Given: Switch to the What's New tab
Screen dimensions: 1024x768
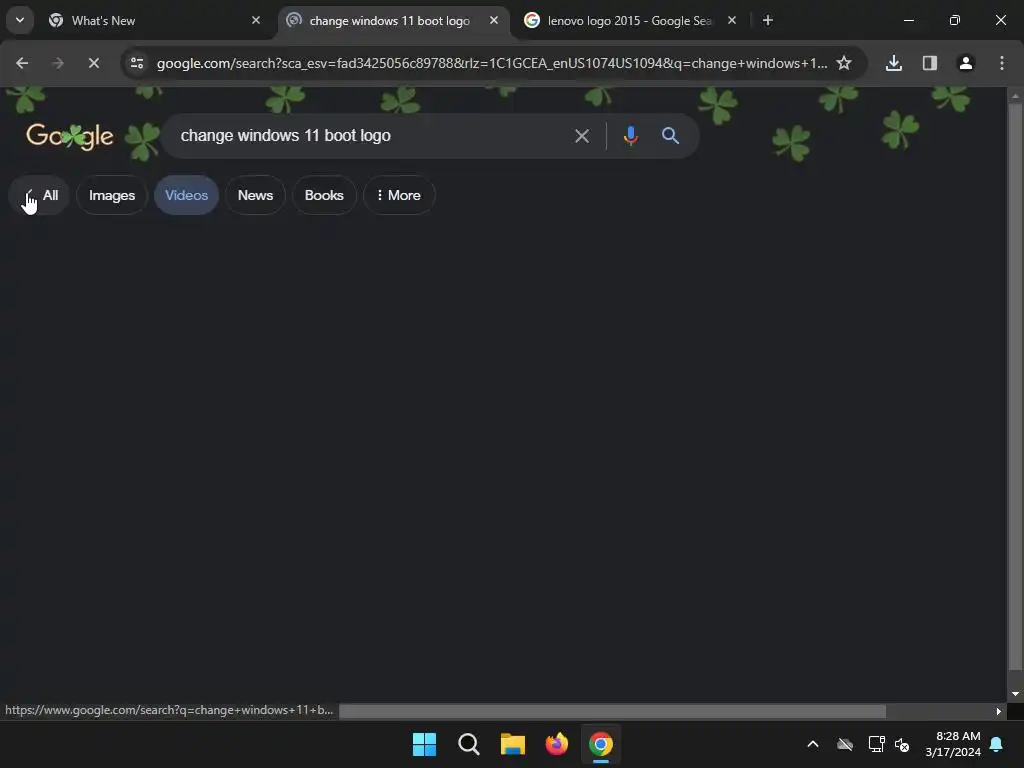Looking at the screenshot, I should (154, 21).
